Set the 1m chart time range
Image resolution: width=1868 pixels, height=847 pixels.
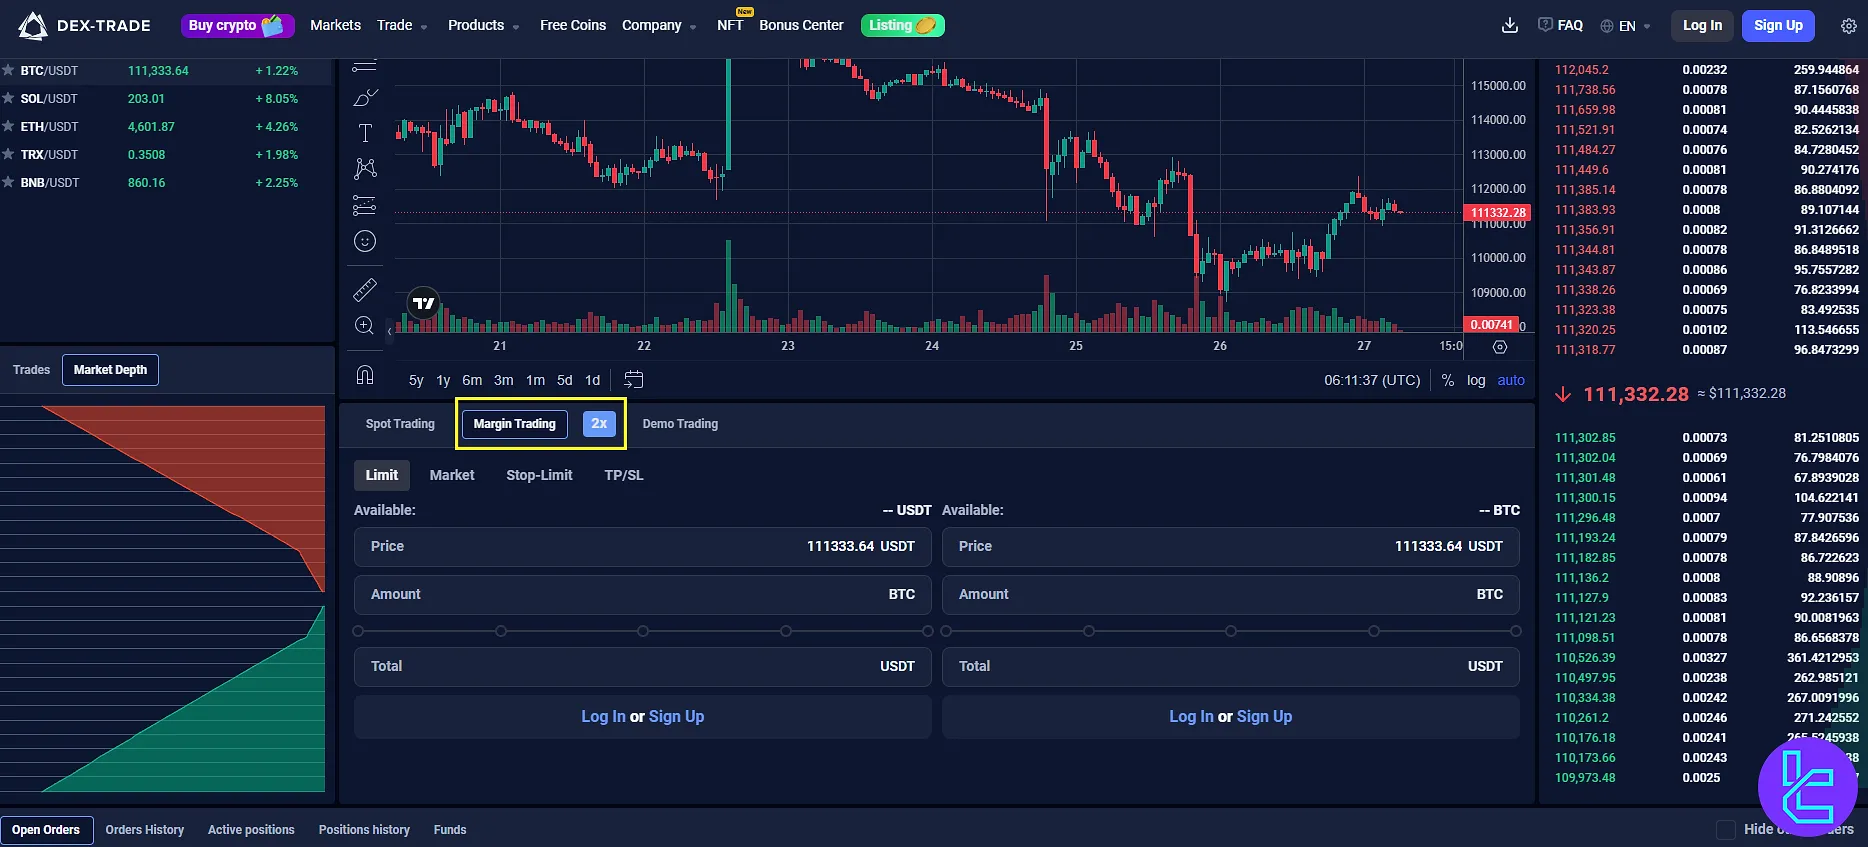click(535, 380)
